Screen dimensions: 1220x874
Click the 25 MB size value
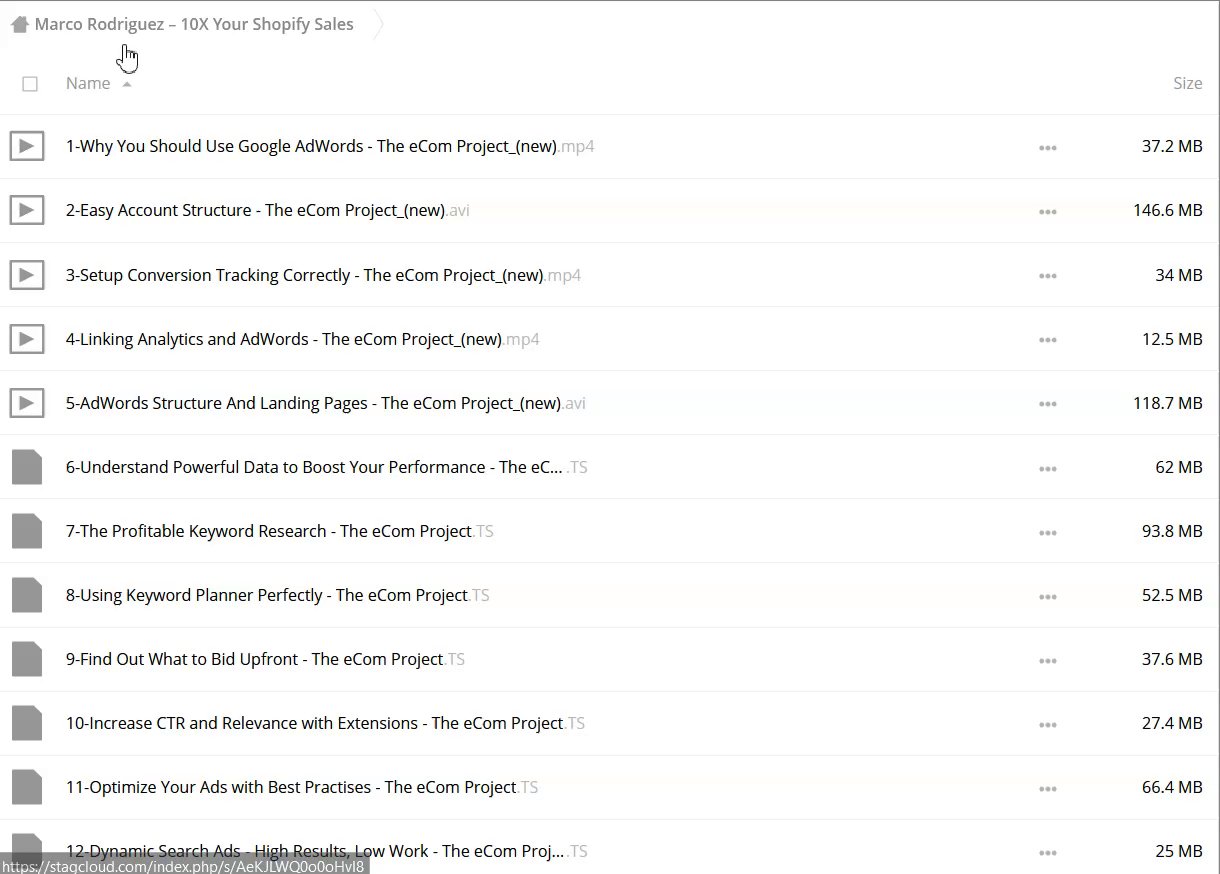click(x=1179, y=851)
